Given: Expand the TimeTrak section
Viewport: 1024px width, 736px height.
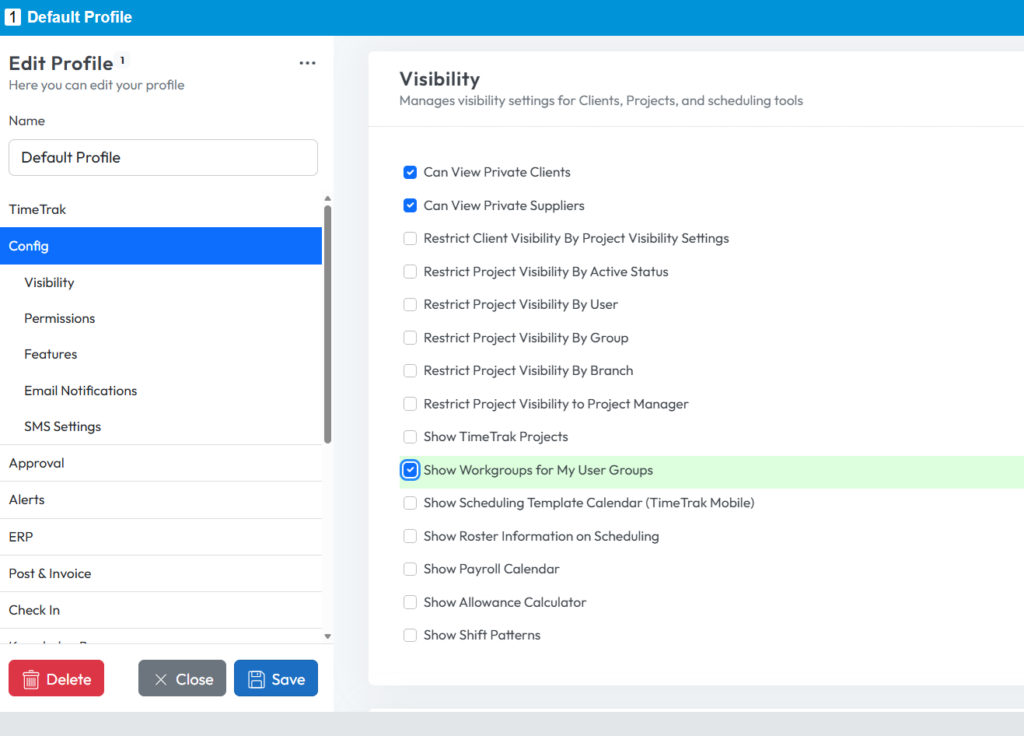Looking at the screenshot, I should [38, 209].
